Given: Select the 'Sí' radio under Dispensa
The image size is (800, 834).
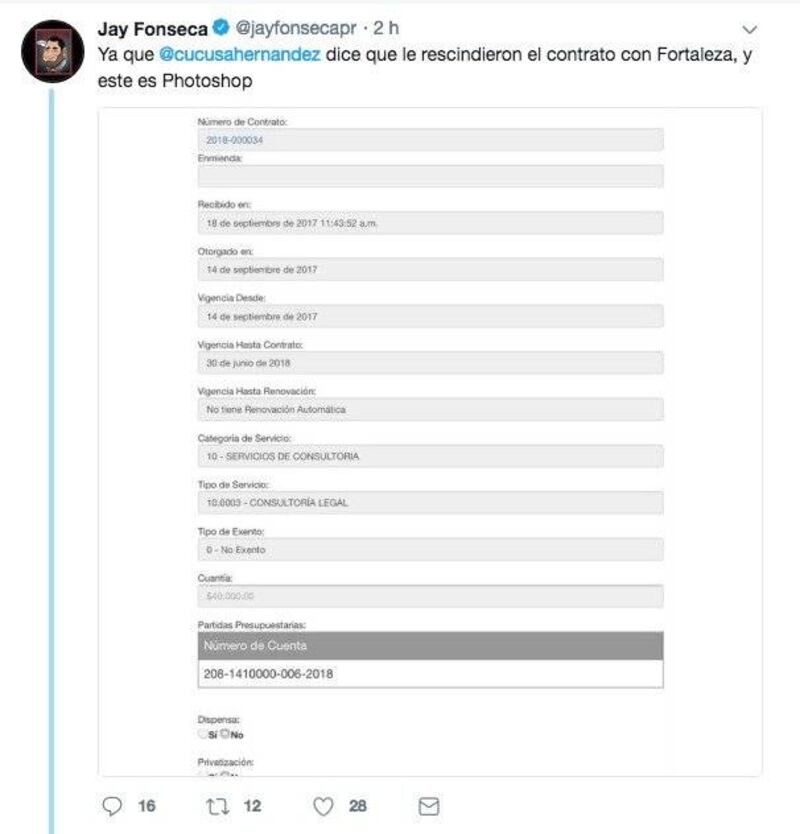Looking at the screenshot, I should [204, 734].
